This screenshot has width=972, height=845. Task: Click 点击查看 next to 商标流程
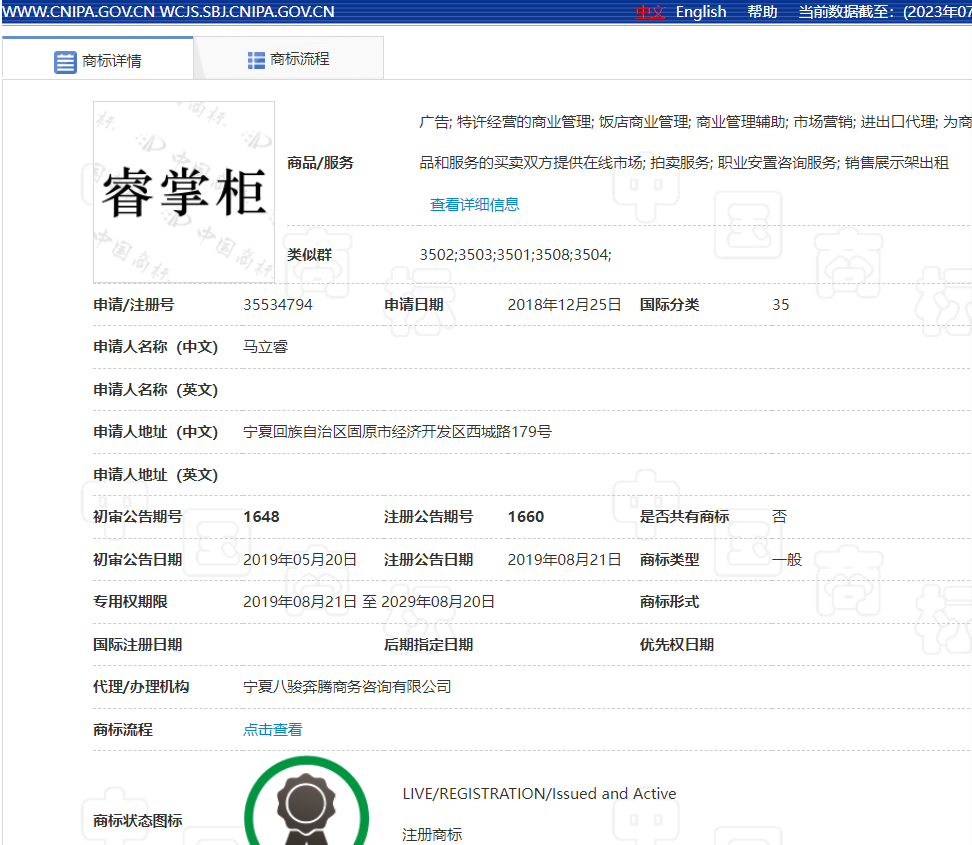coord(272,730)
